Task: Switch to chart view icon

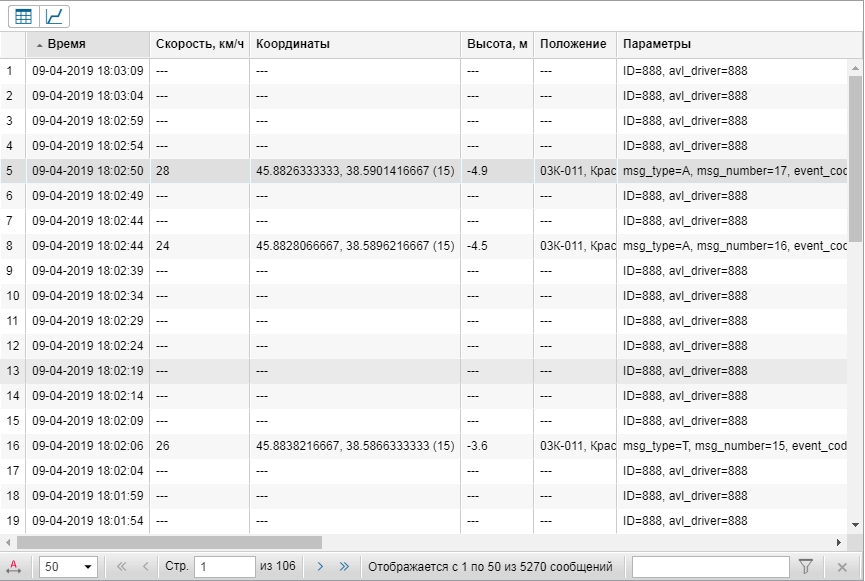Action: [55, 16]
